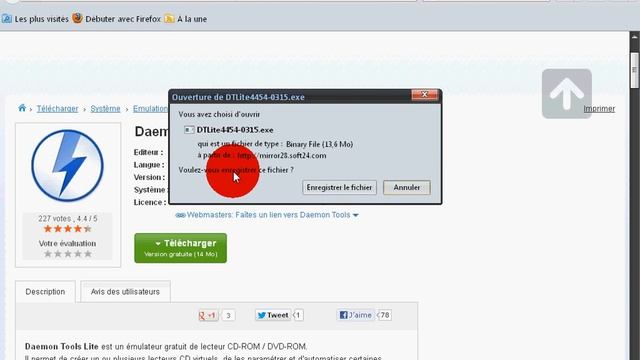
Task: Open the Télécharger breadcrumb link
Action: click(57, 109)
